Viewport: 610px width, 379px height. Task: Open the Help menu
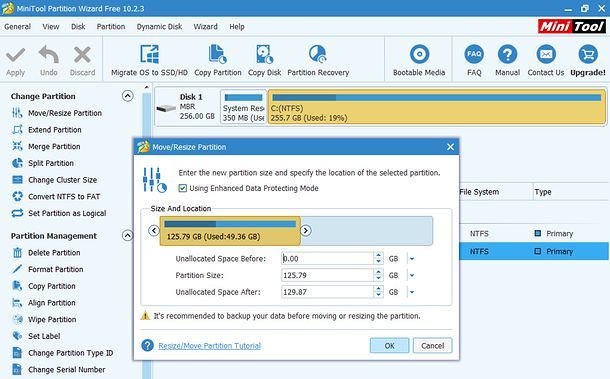coord(237,27)
